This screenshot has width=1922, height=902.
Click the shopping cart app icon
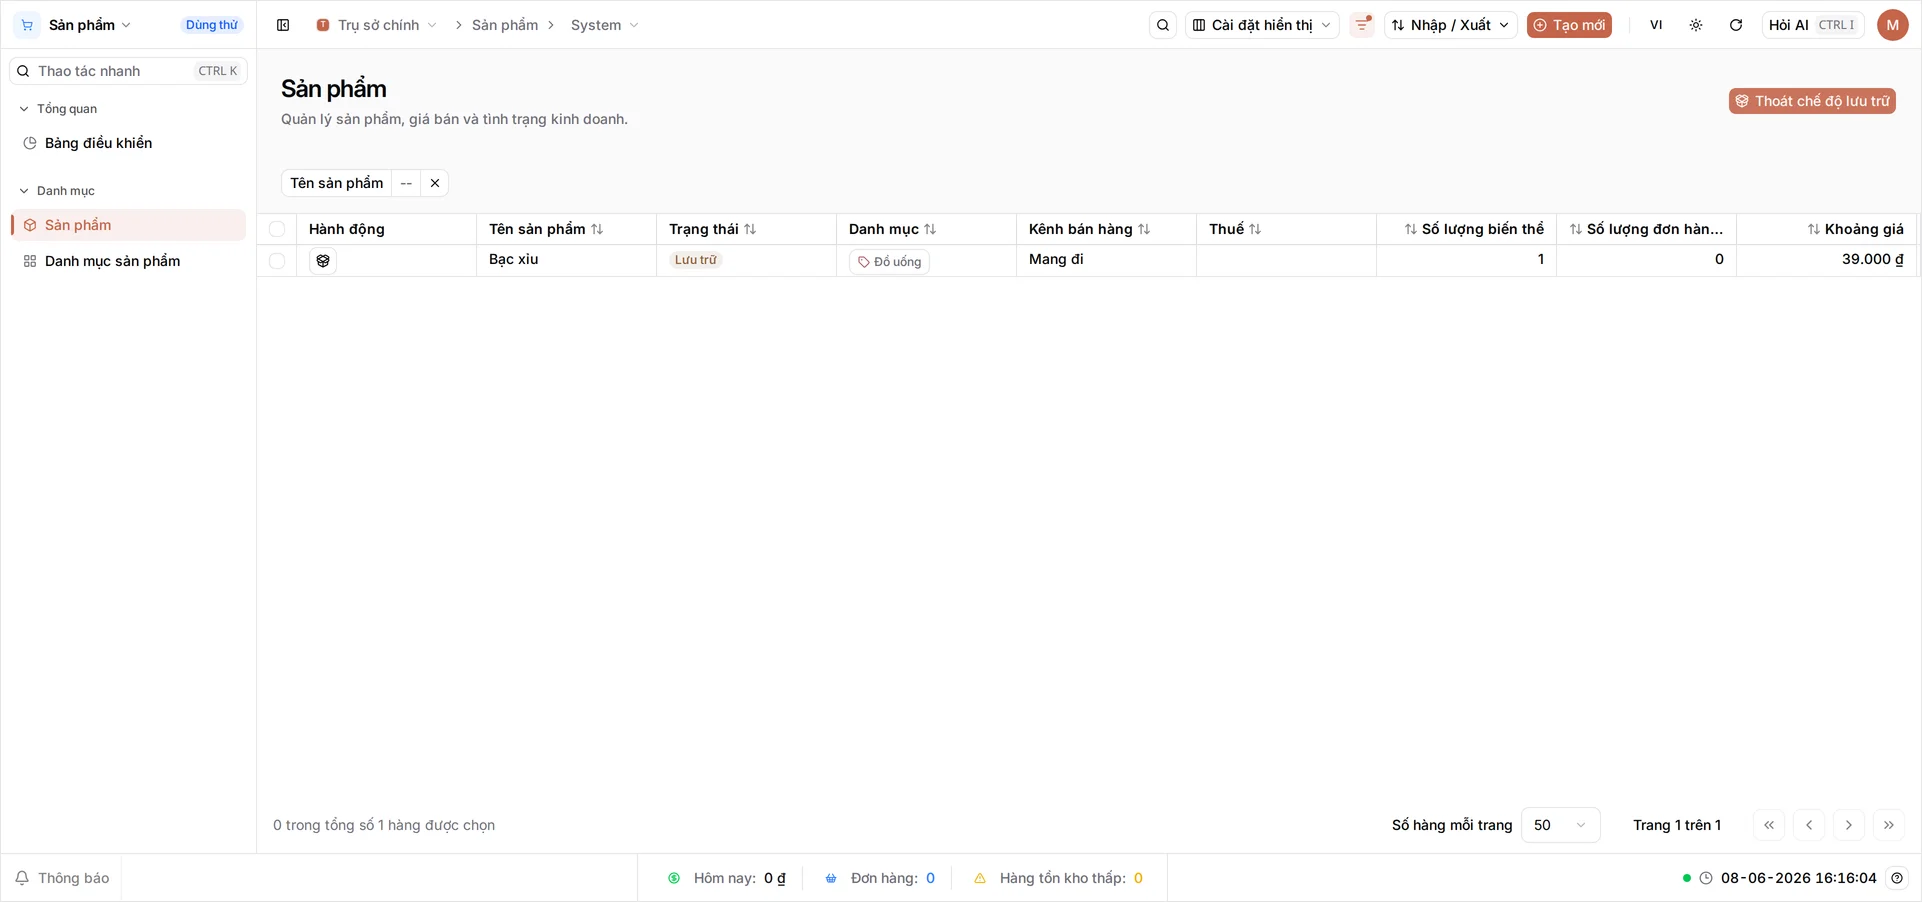pyautogui.click(x=27, y=25)
